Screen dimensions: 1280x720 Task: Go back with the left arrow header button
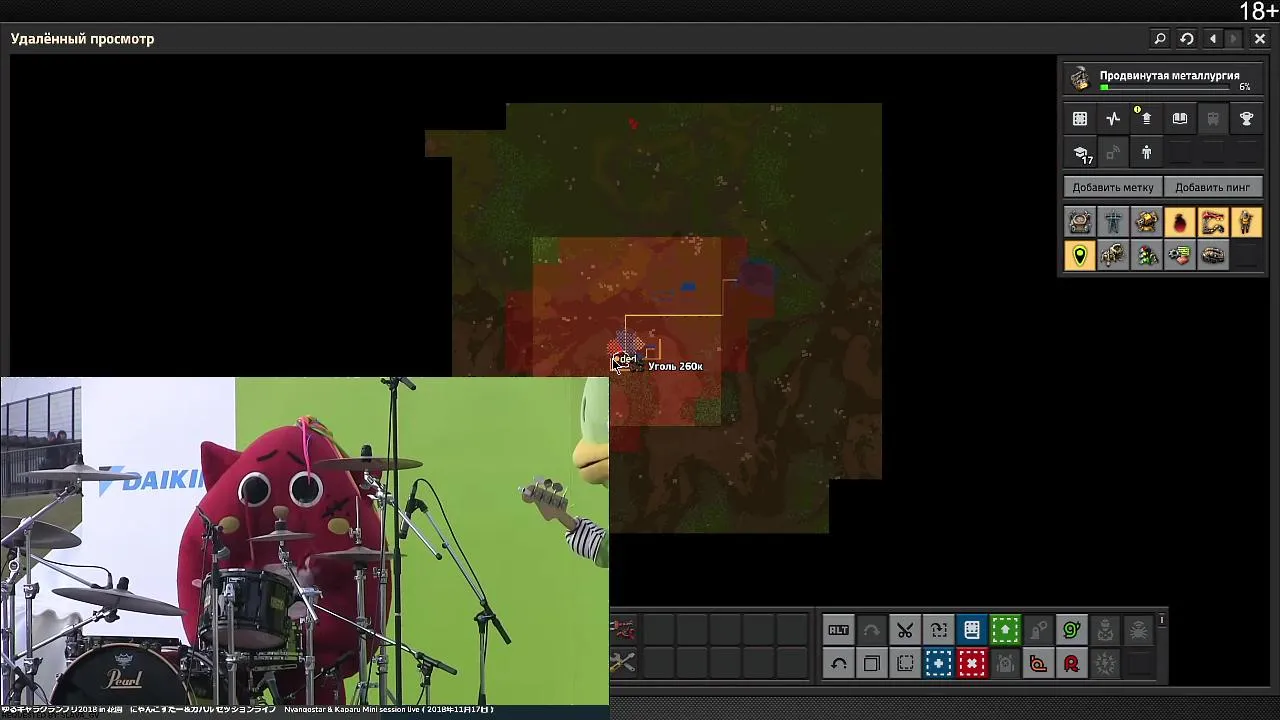(1213, 39)
